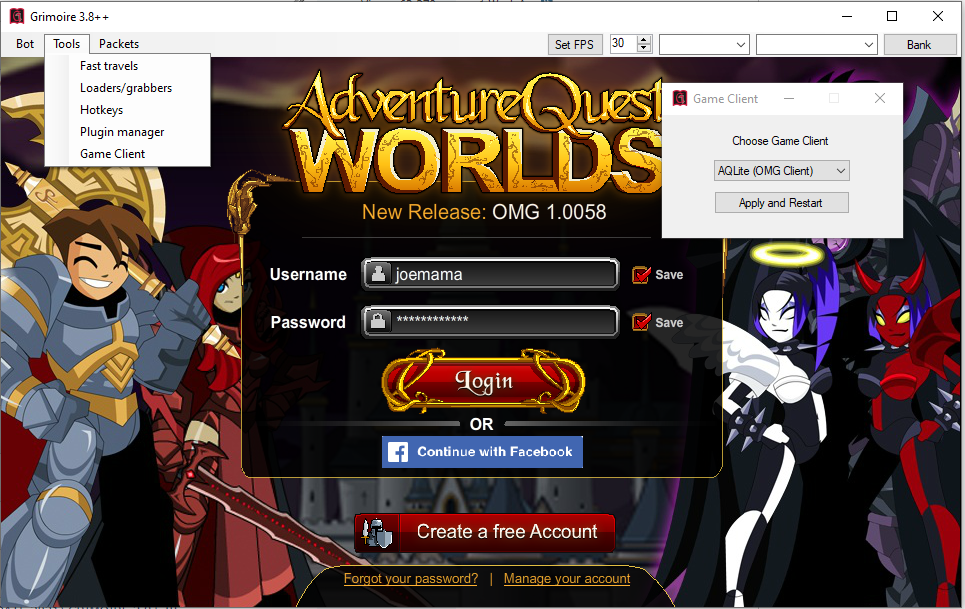Toggle the Save username checkbox

(641, 274)
